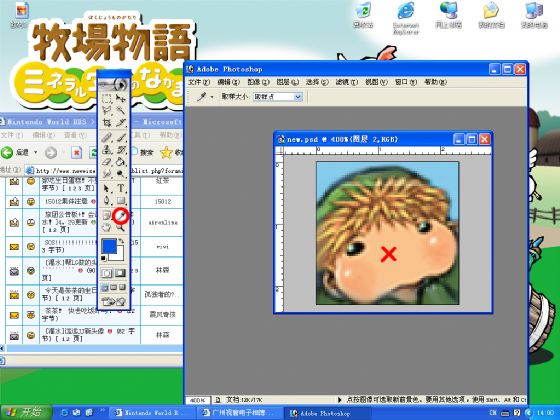Select the Move tool
Screen dimensions: 560x420
click(121, 99)
